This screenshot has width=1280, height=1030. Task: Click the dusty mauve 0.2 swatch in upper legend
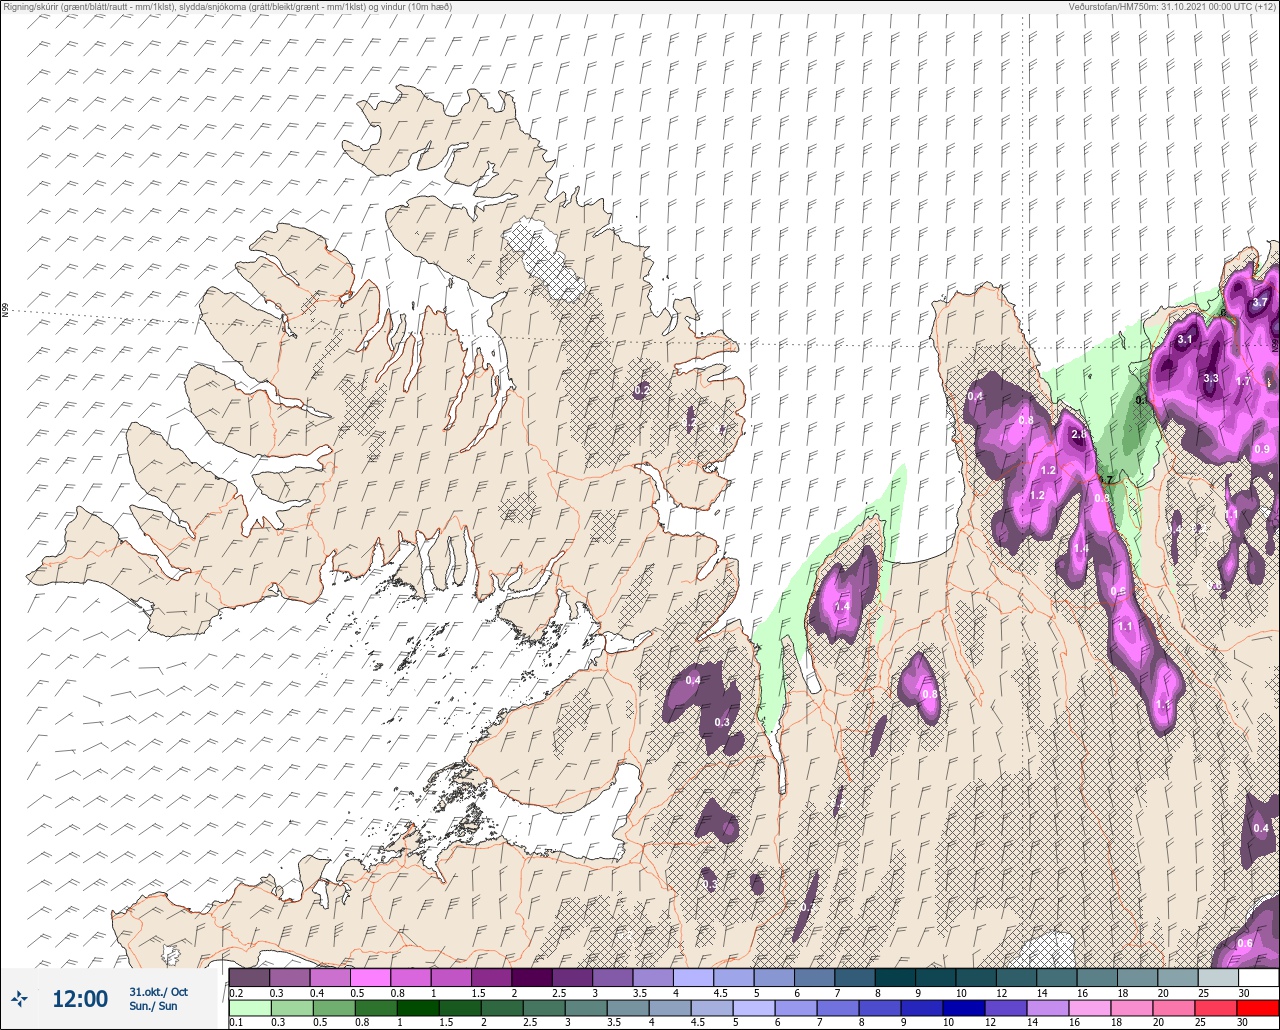(x=249, y=977)
